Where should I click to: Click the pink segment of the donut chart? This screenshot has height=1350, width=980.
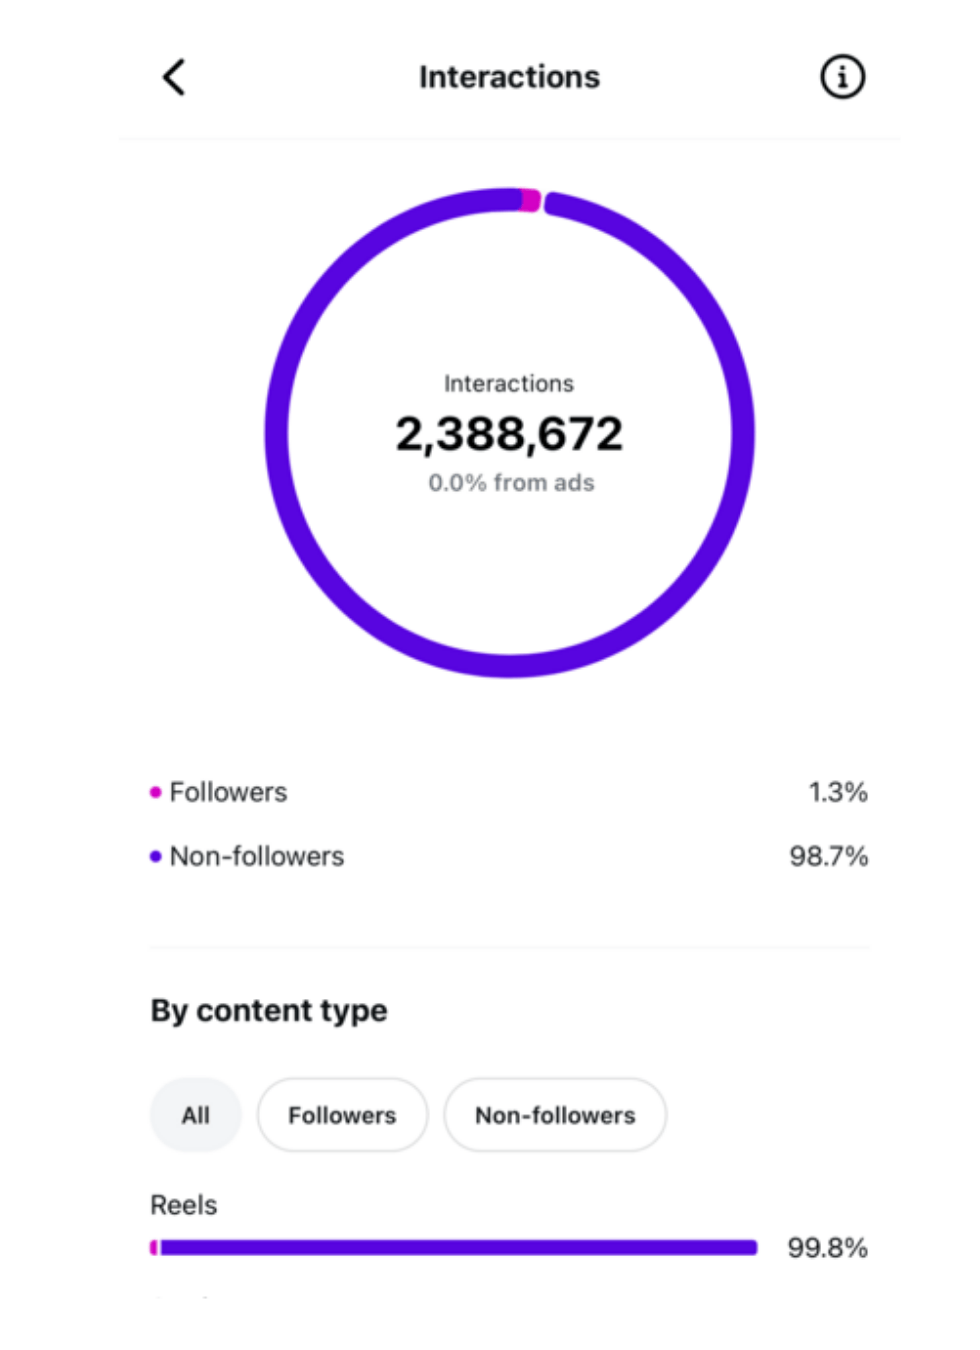pos(531,200)
